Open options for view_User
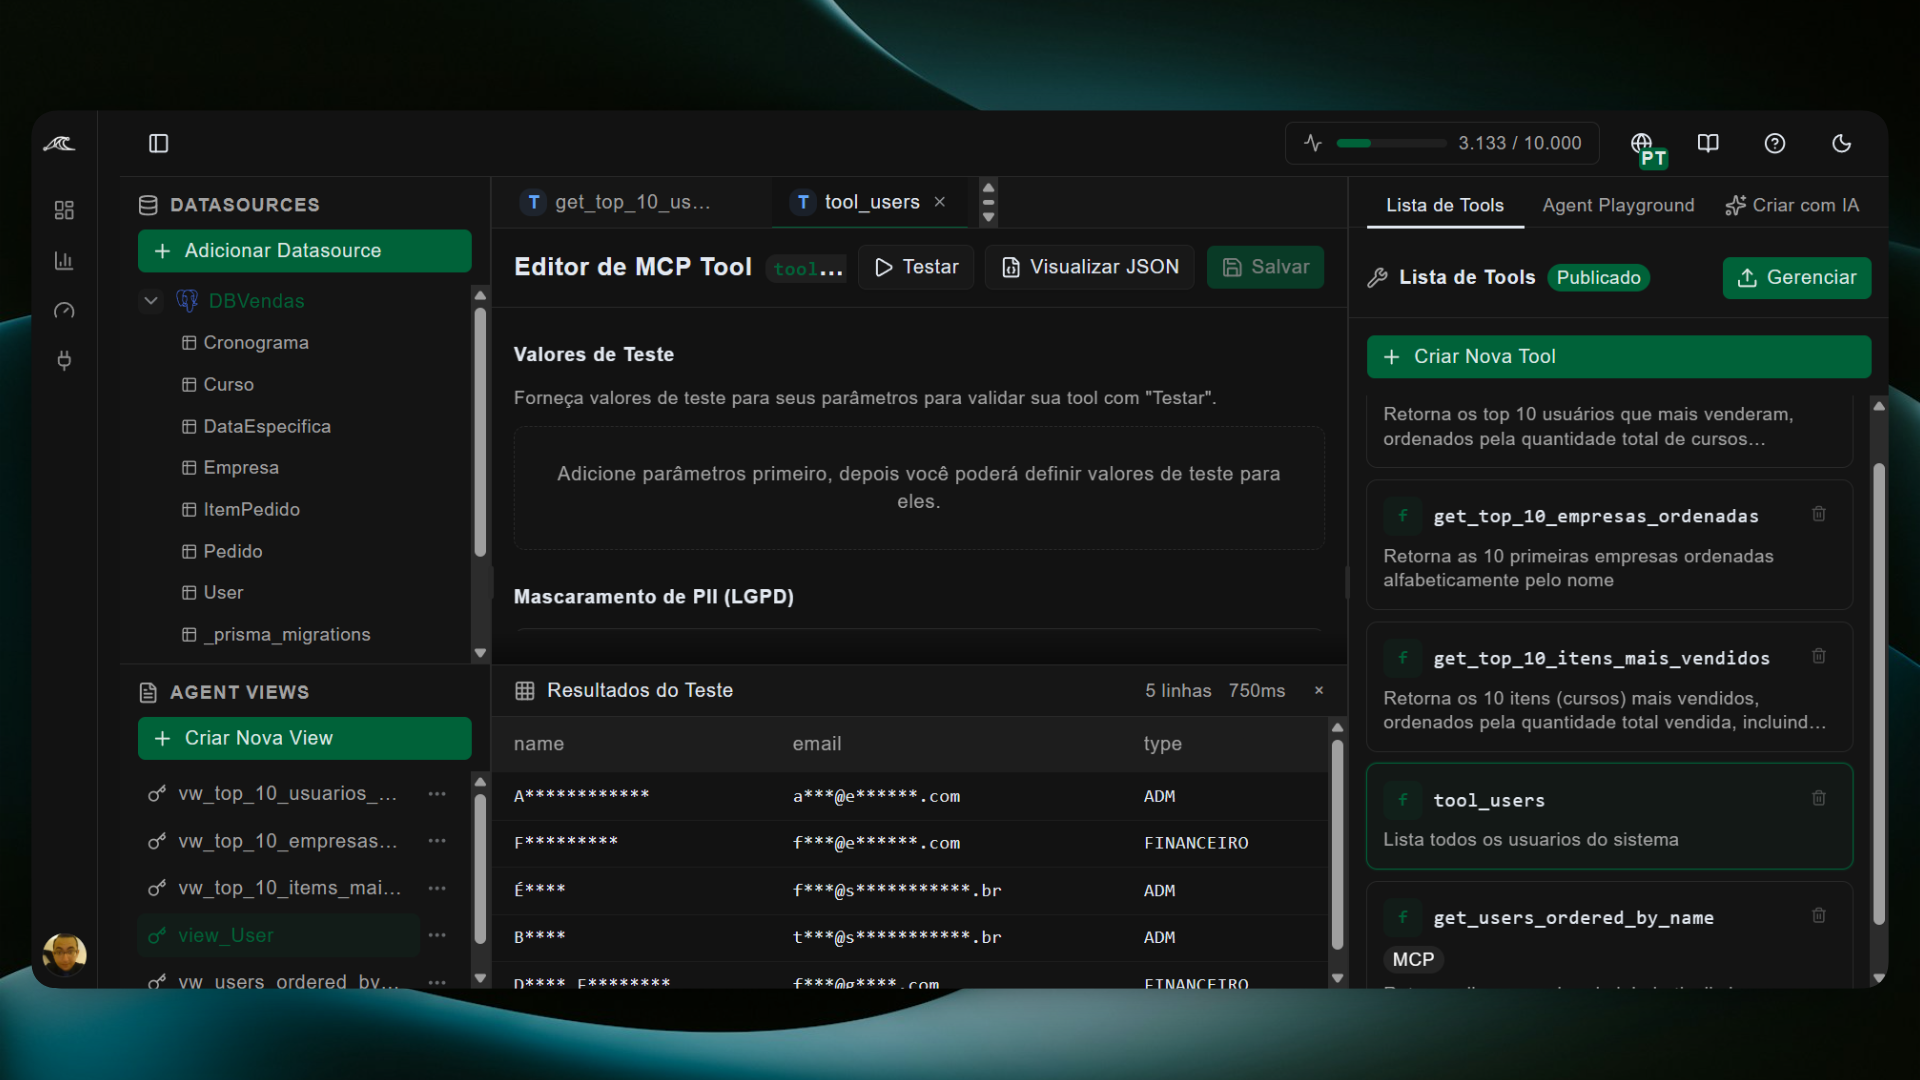1920x1080 pixels. pos(437,935)
